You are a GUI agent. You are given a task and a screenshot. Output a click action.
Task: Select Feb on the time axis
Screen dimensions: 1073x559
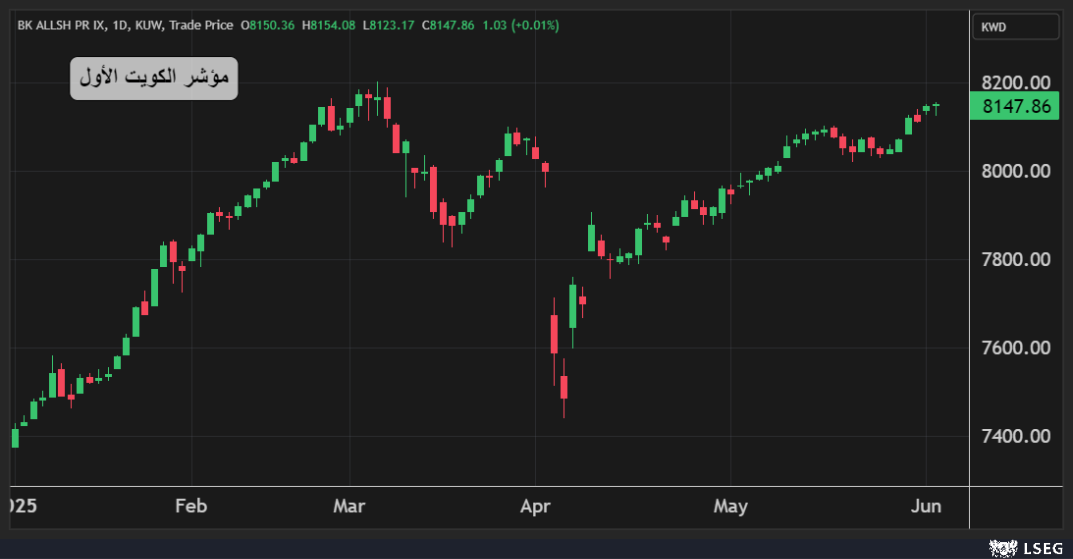tap(190, 507)
